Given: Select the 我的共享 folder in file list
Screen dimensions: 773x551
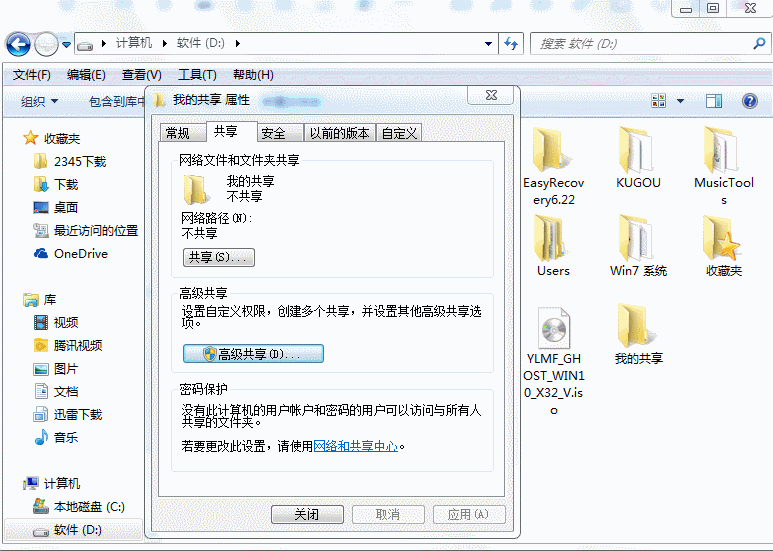Looking at the screenshot, I should coord(638,334).
